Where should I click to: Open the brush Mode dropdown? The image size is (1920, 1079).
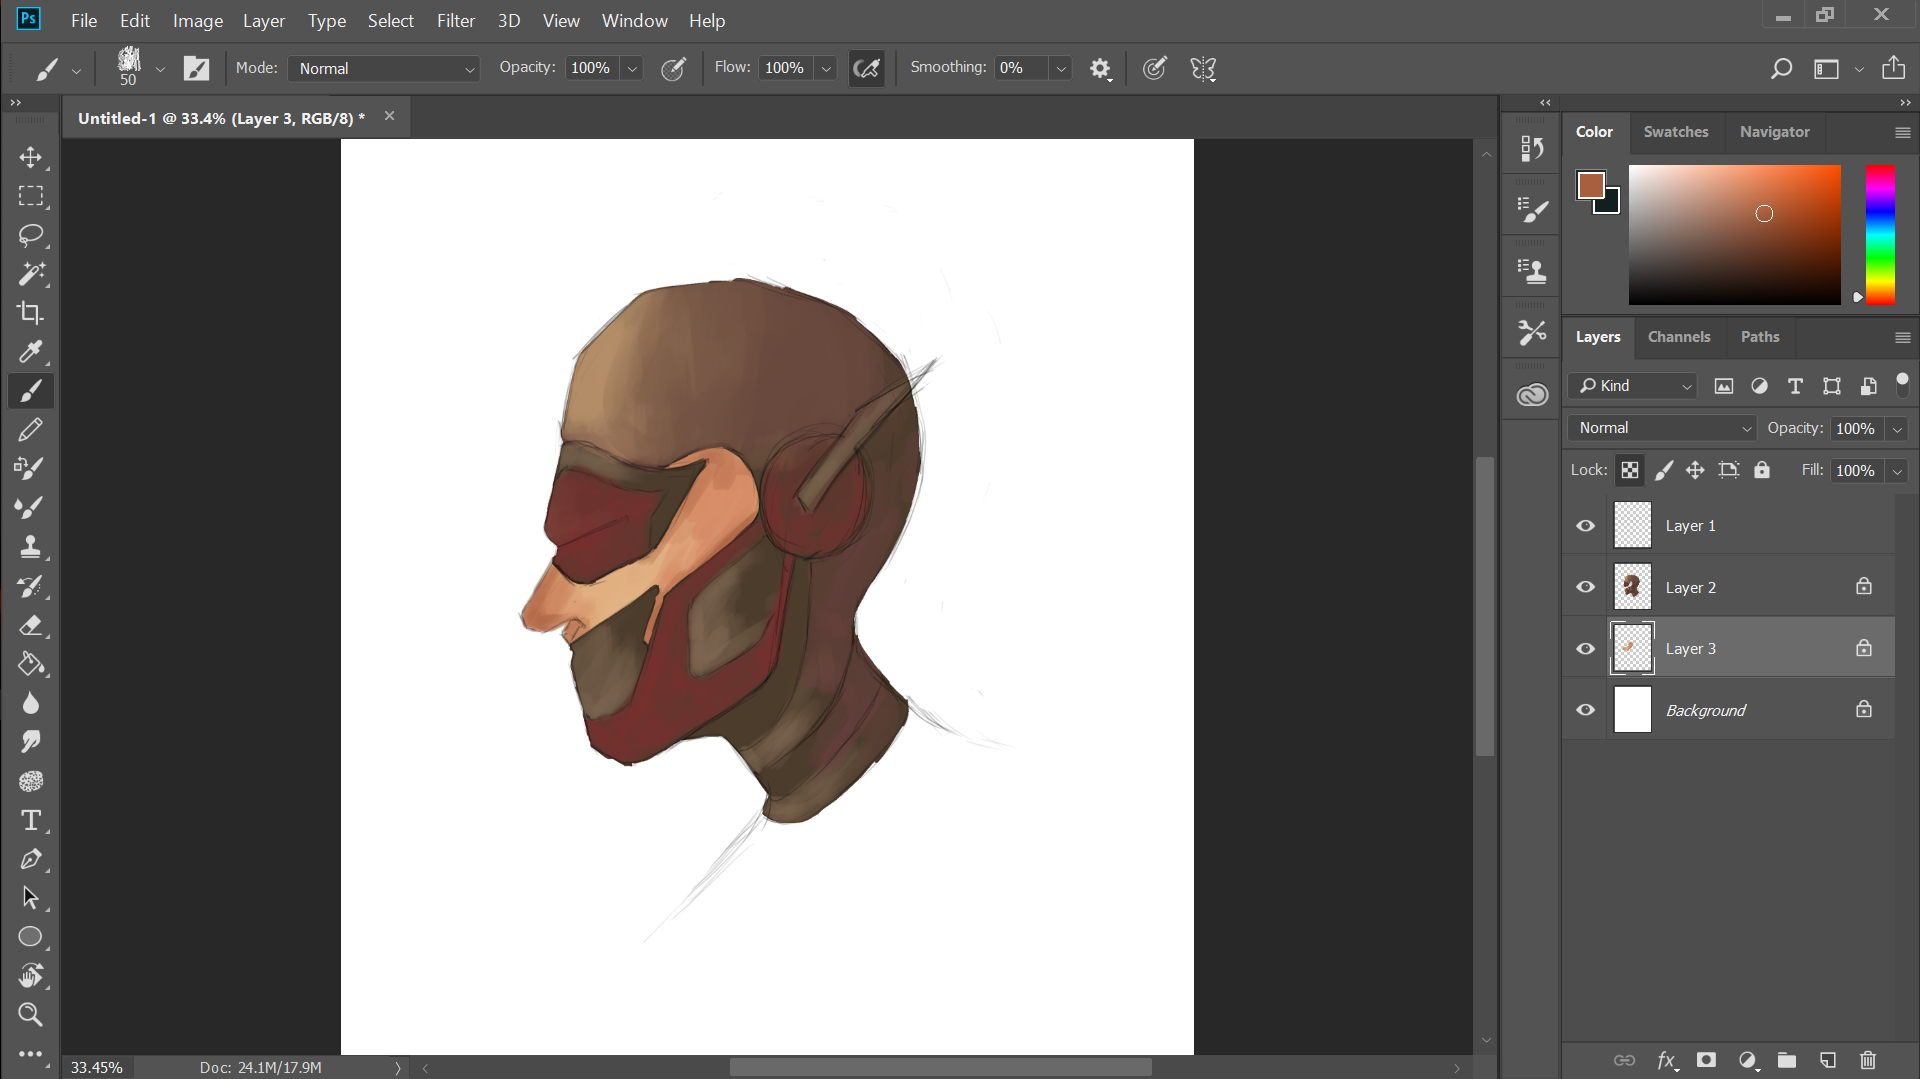(x=385, y=68)
